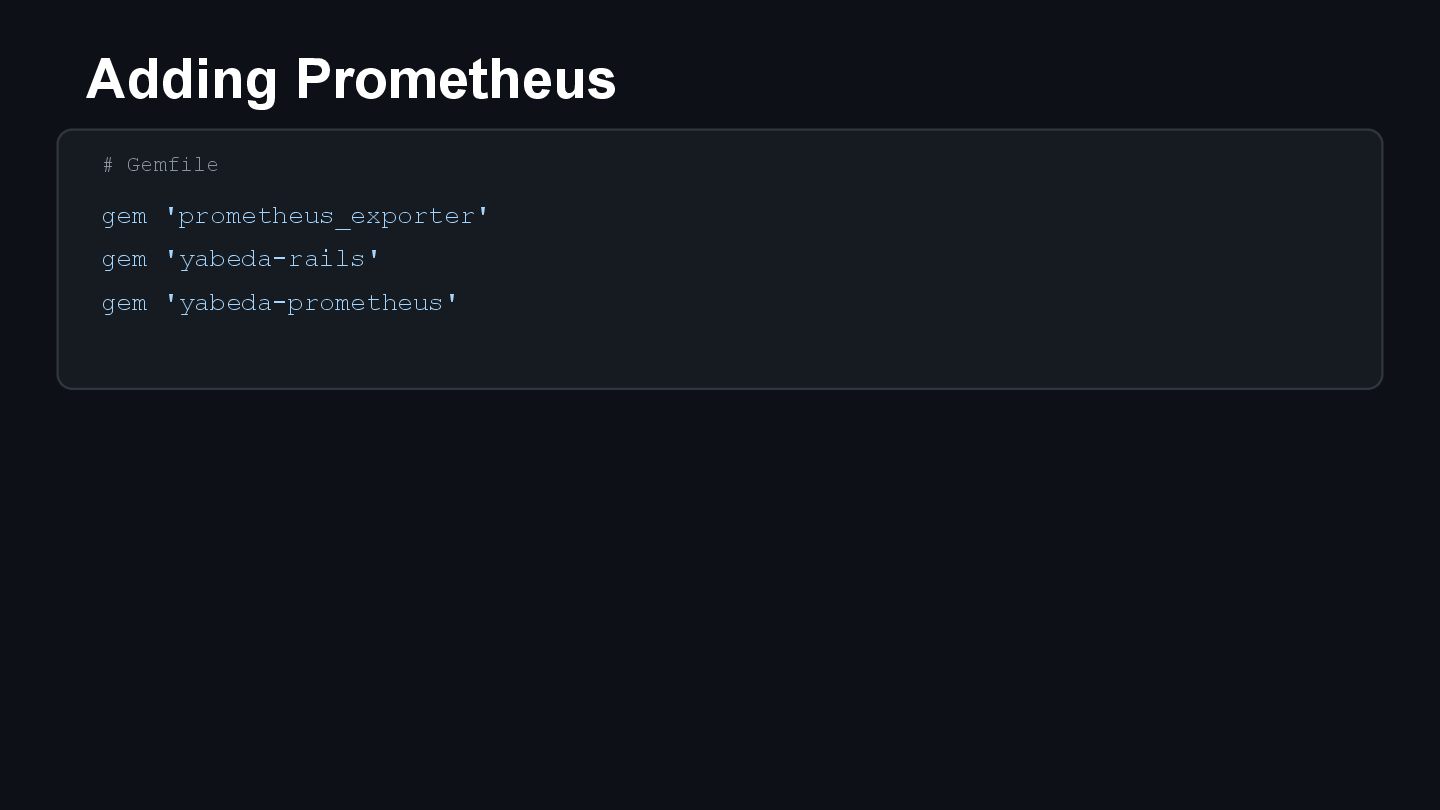
Task: Select the word "Prometheus" in the heading
Action: pyautogui.click(x=455, y=79)
